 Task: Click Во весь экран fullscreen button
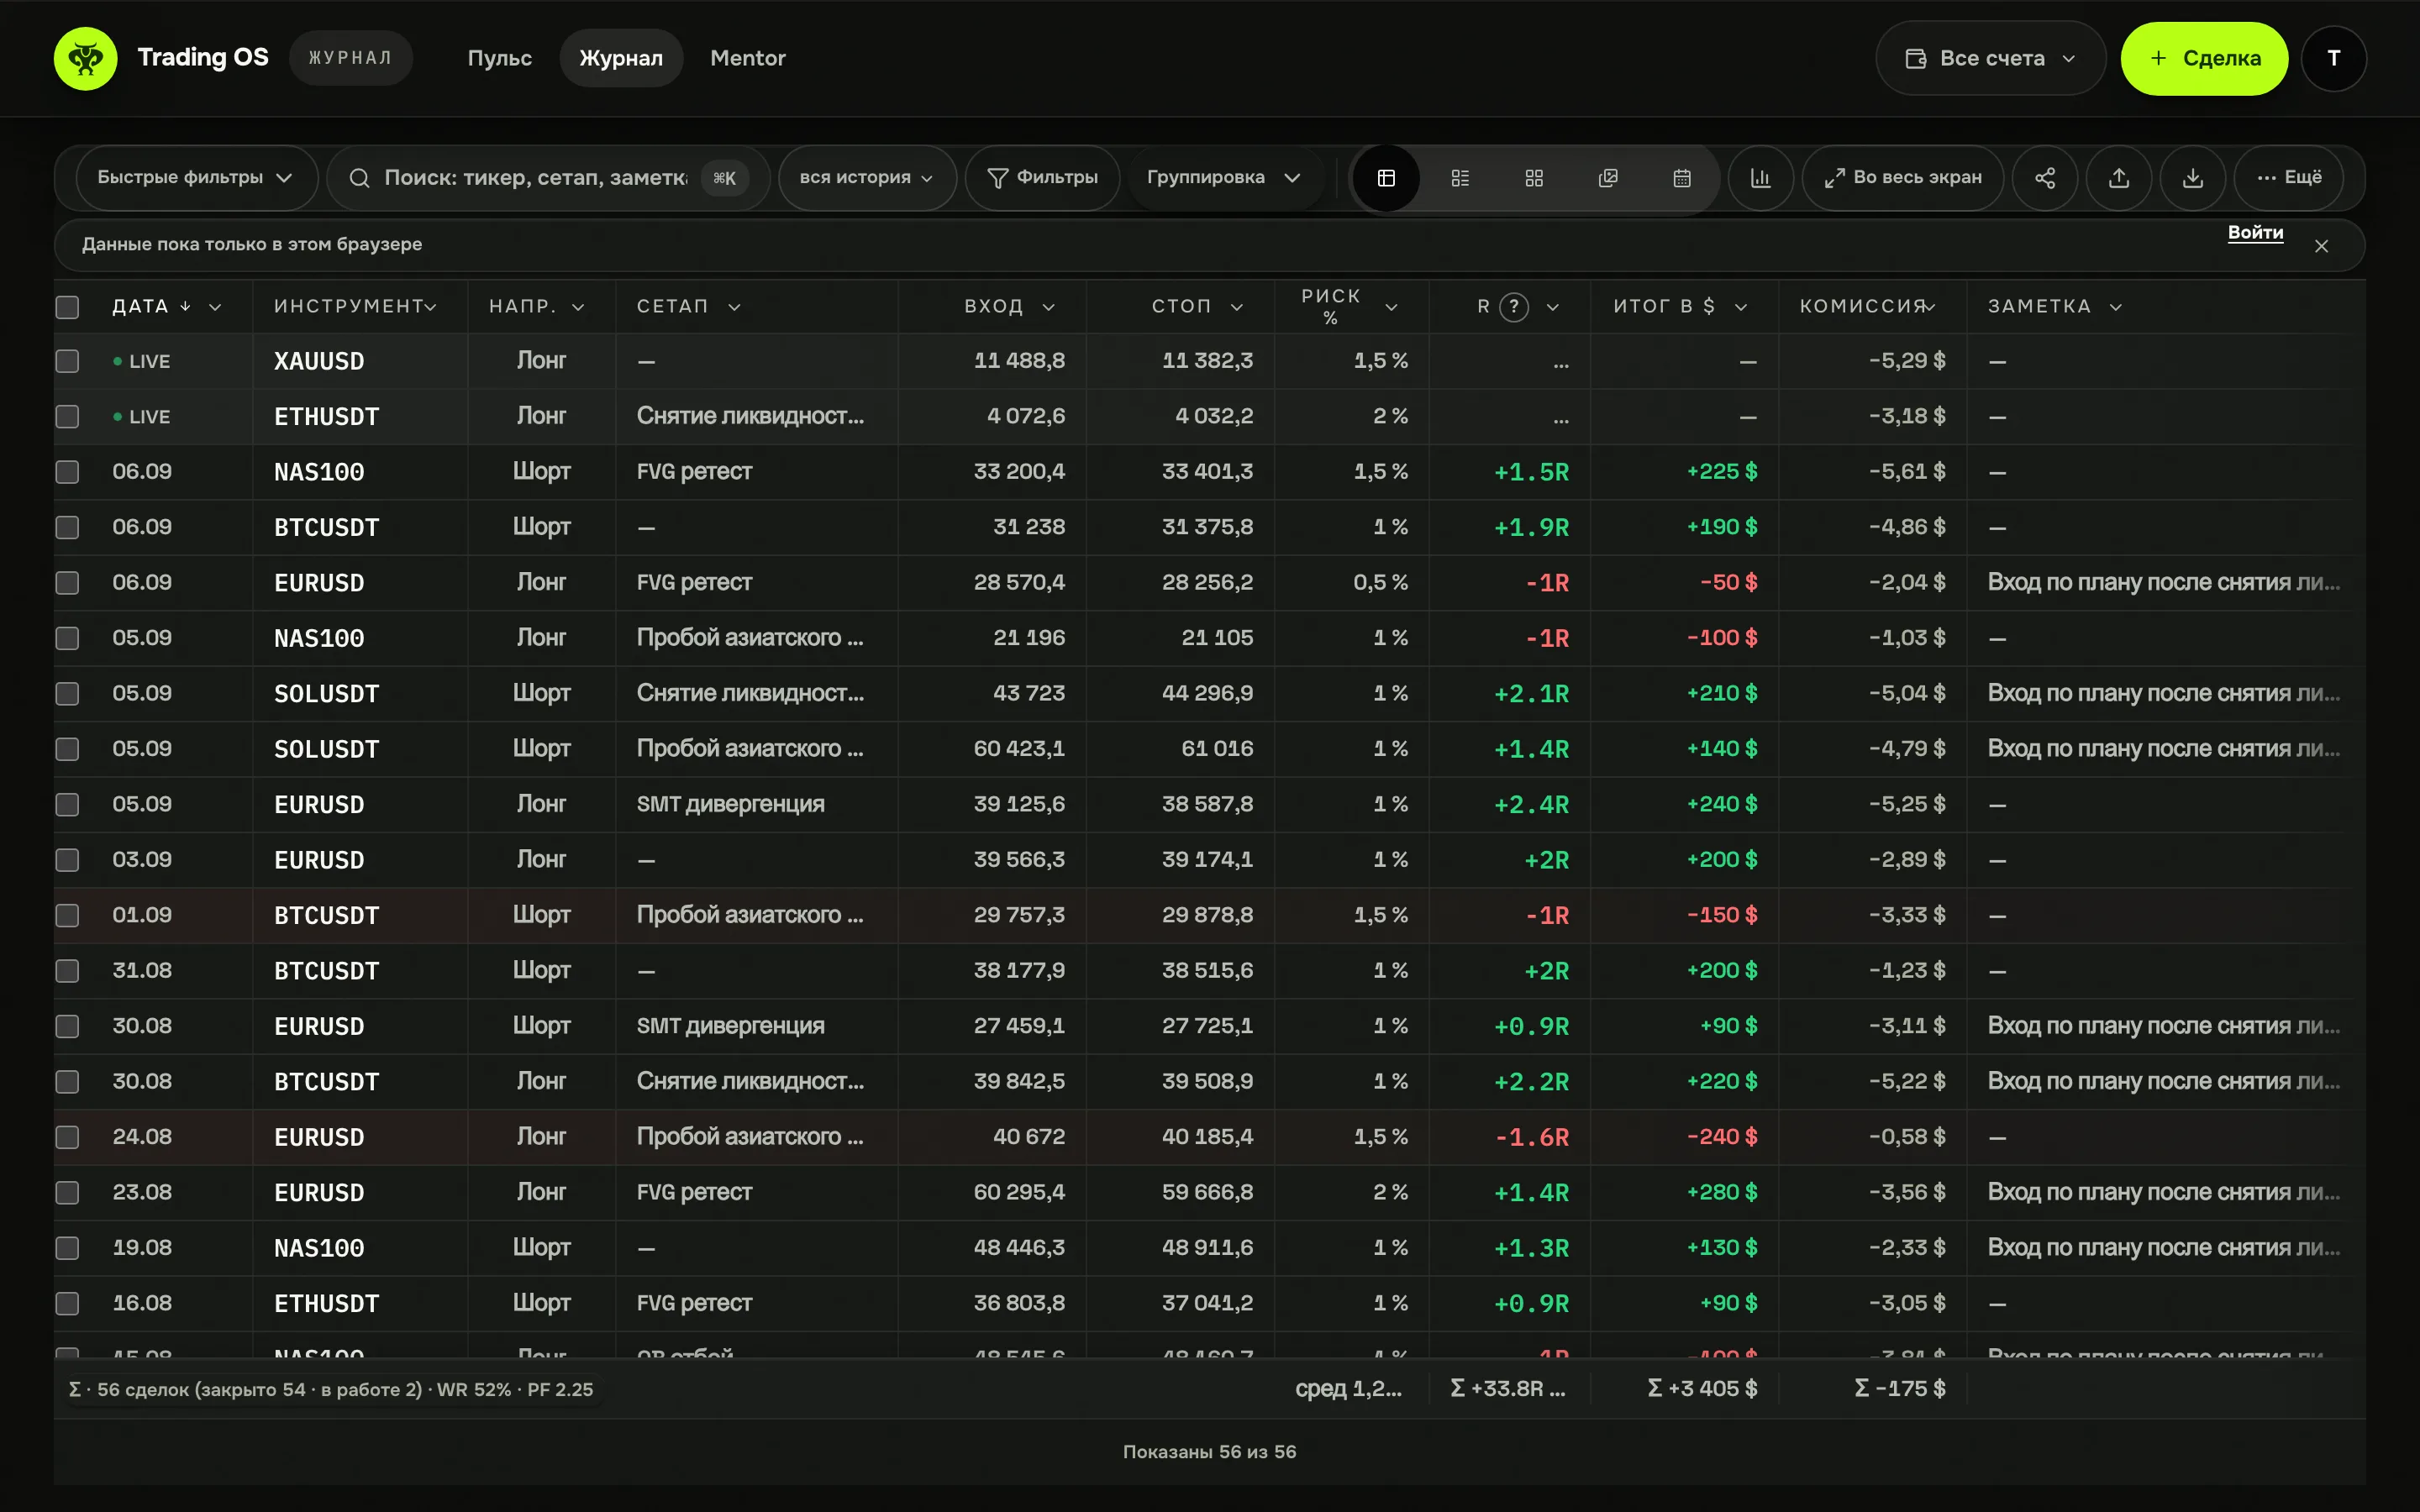pos(1902,178)
